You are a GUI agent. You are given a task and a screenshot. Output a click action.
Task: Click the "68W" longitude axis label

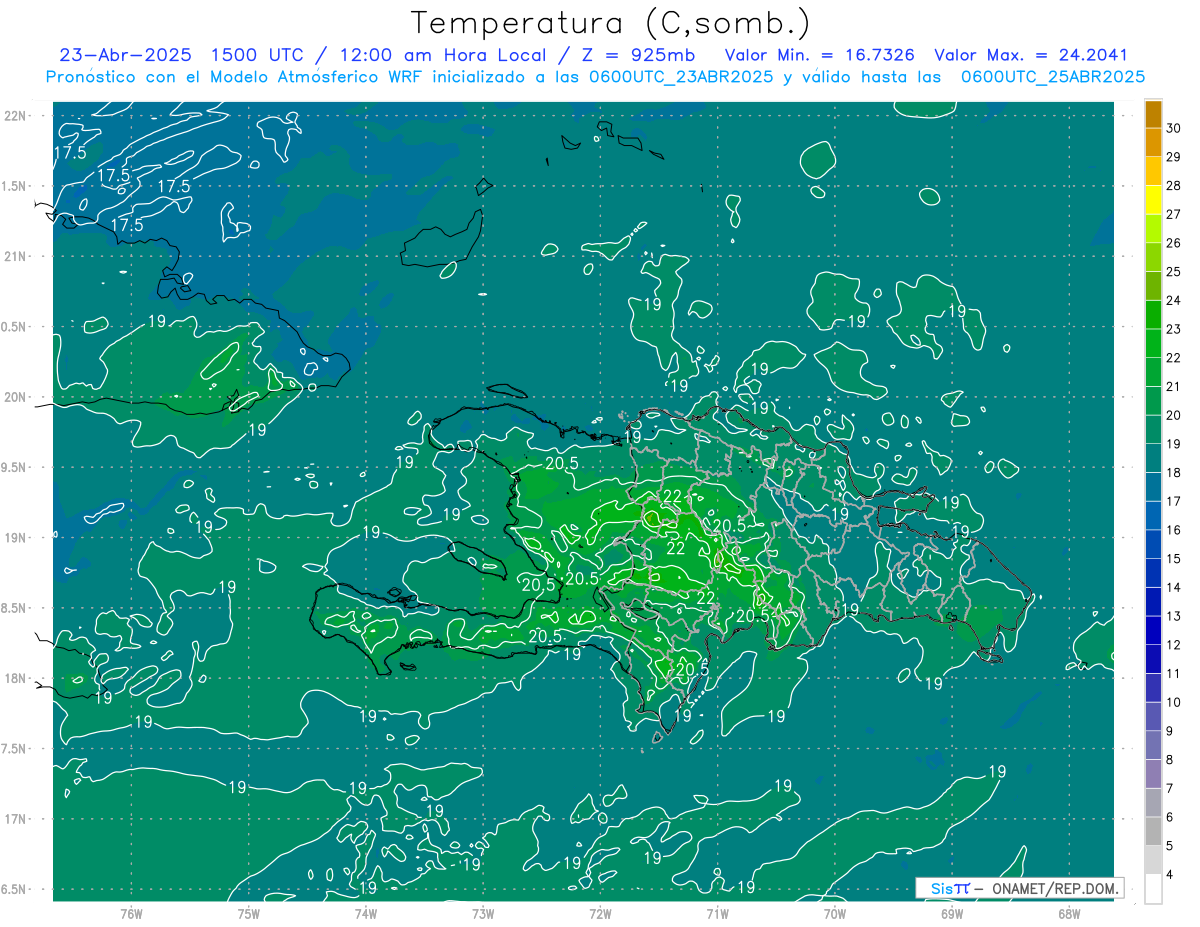pyautogui.click(x=1069, y=914)
